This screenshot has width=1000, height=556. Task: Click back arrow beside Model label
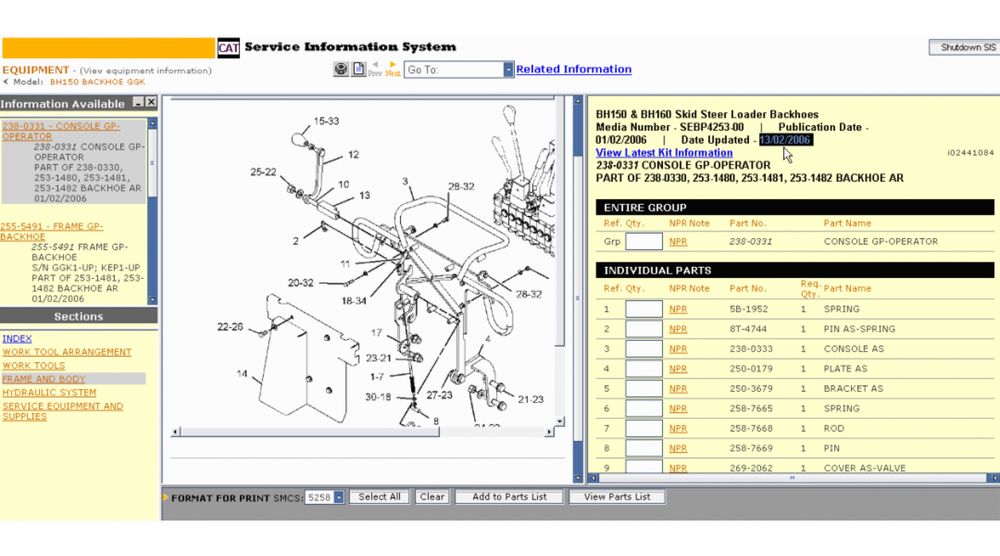coord(6,82)
